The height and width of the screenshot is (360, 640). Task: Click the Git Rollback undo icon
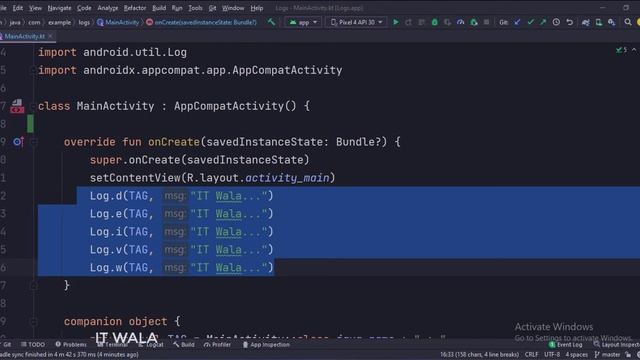coord(569,22)
